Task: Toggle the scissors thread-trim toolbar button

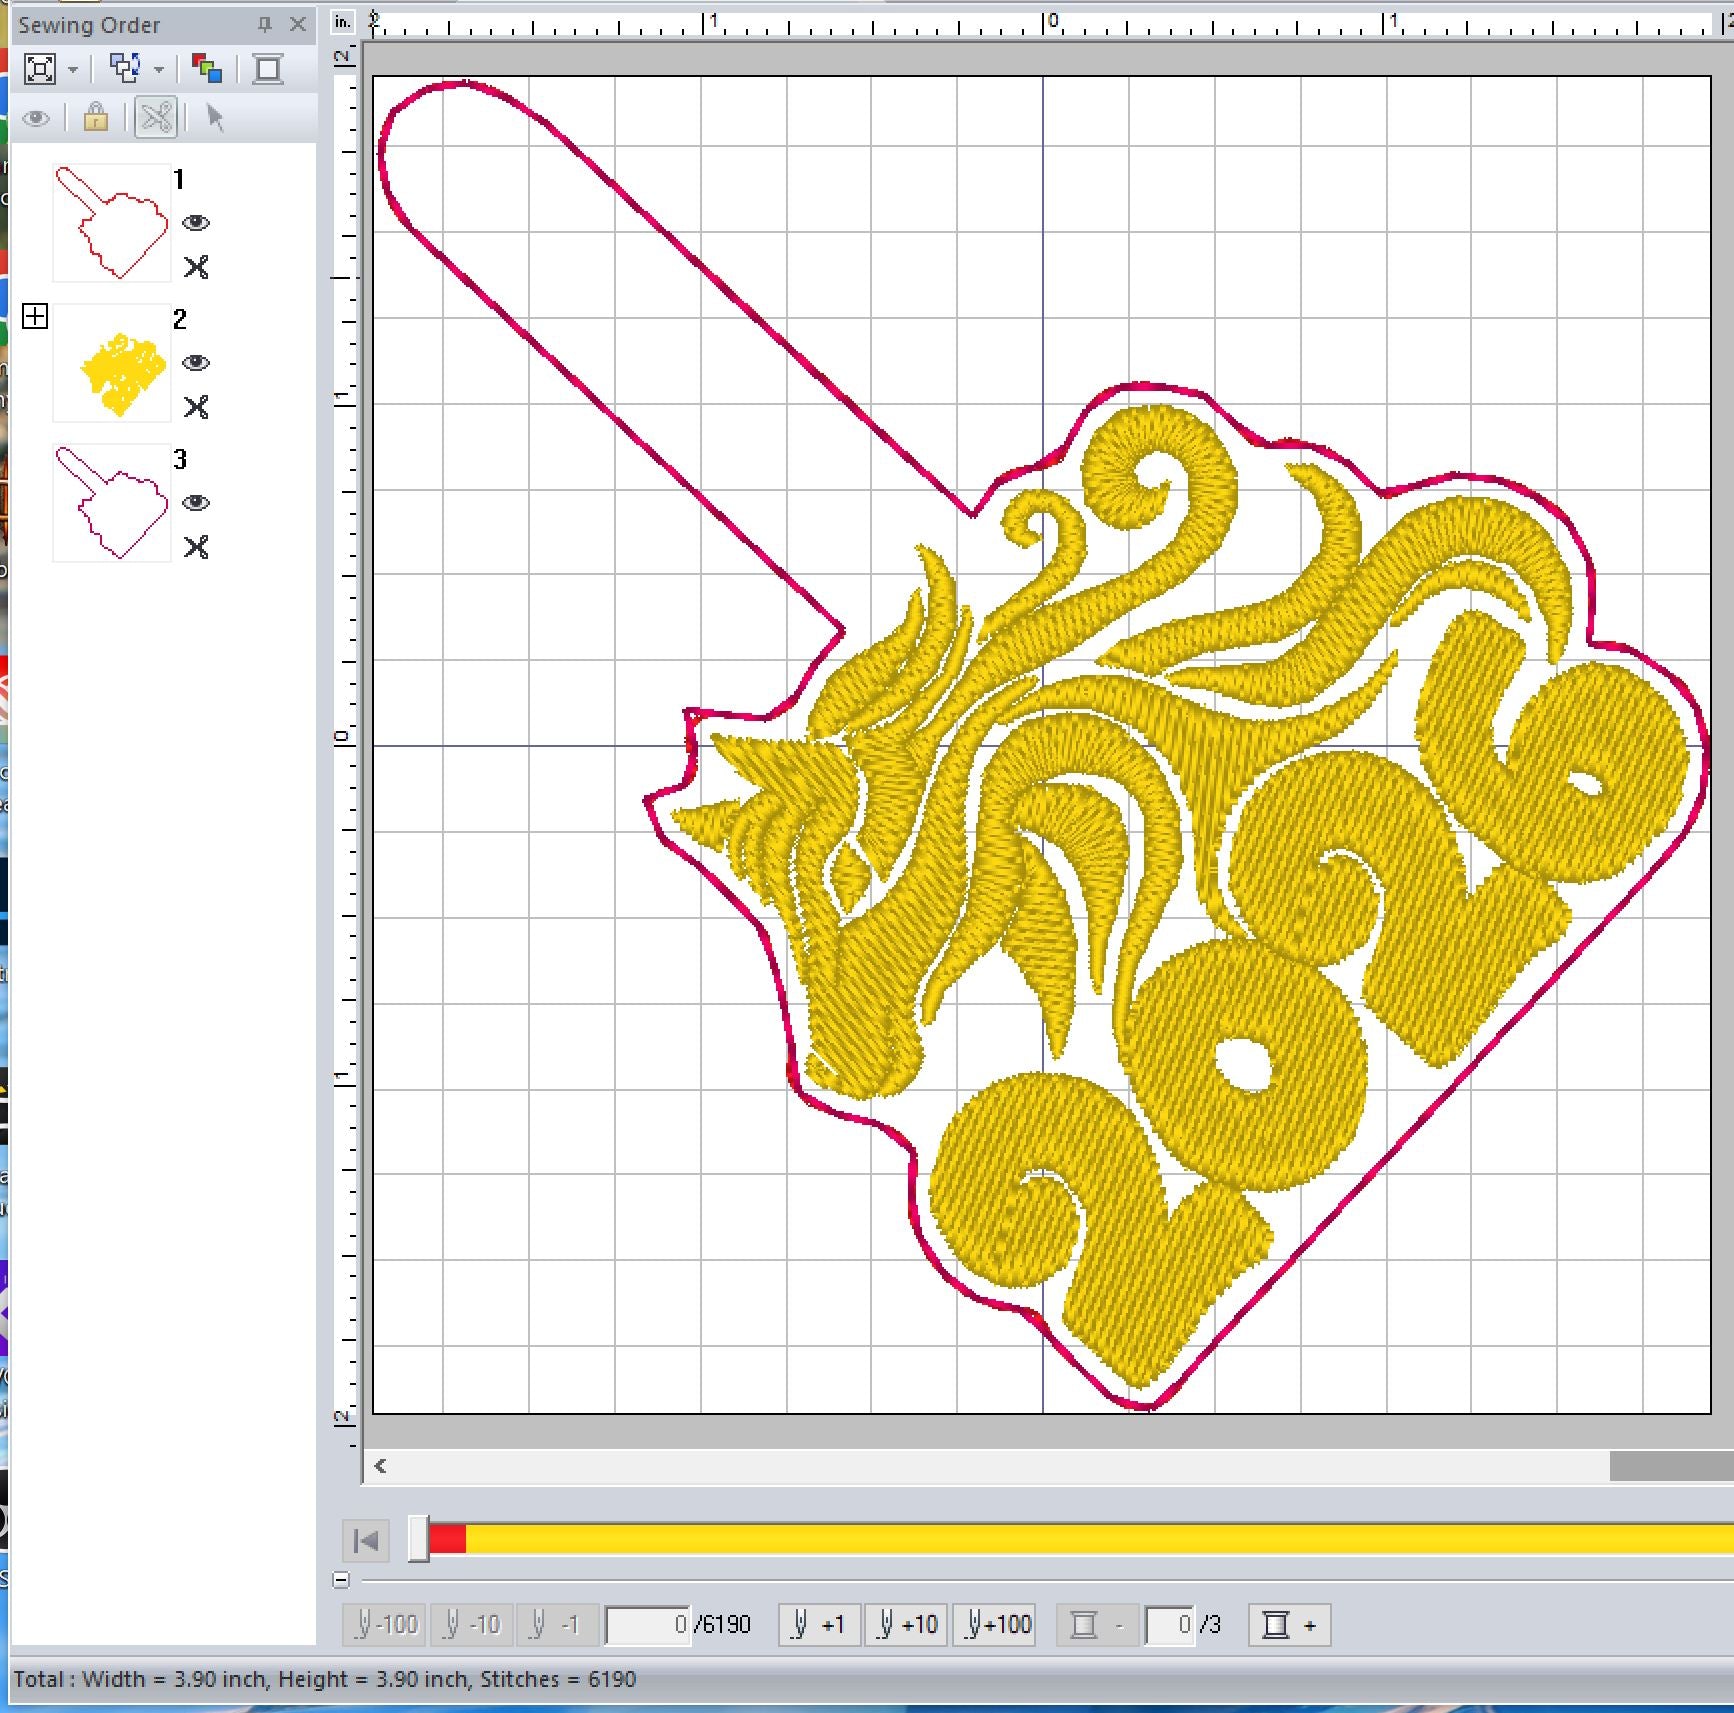Action: point(156,118)
